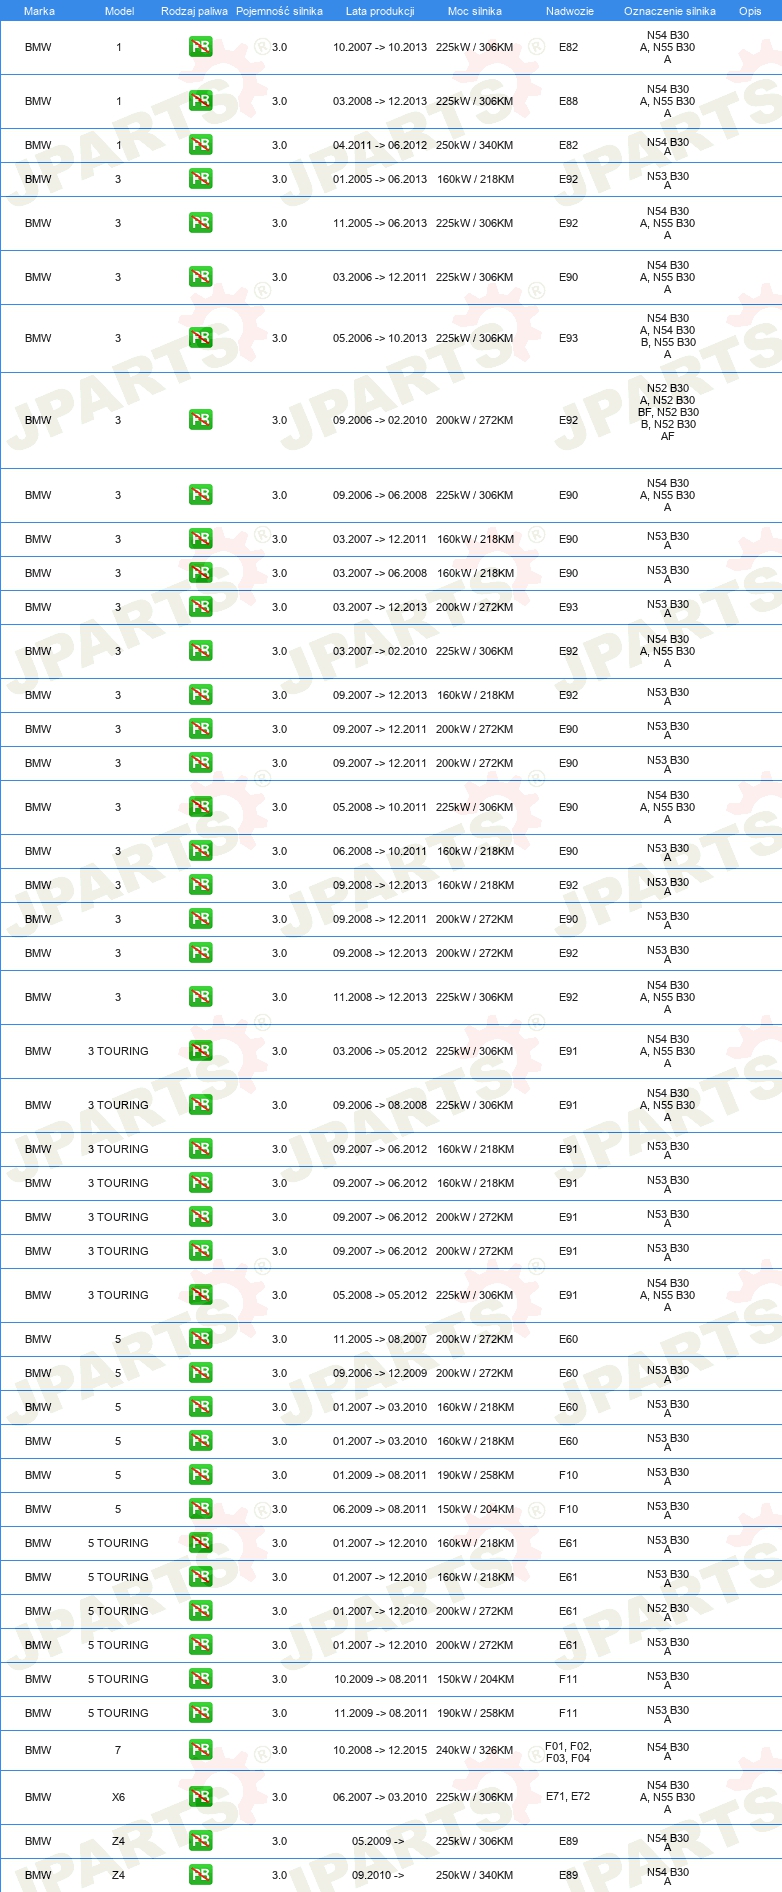
Task: Click production date 05.2009 -> in Z4 row
Action: tap(378, 1841)
